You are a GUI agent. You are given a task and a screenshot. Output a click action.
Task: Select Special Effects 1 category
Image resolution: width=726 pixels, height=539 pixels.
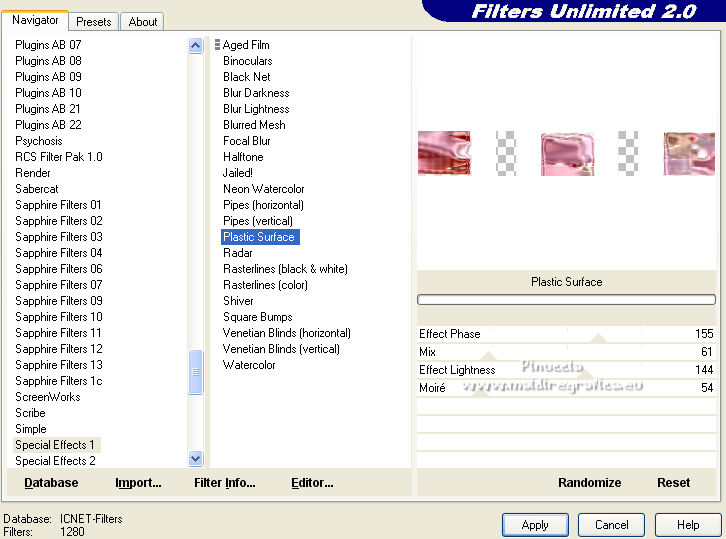[56, 445]
